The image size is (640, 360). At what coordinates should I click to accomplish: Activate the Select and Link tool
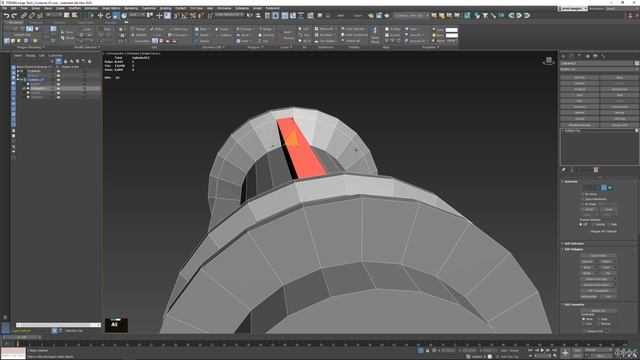click(23, 16)
